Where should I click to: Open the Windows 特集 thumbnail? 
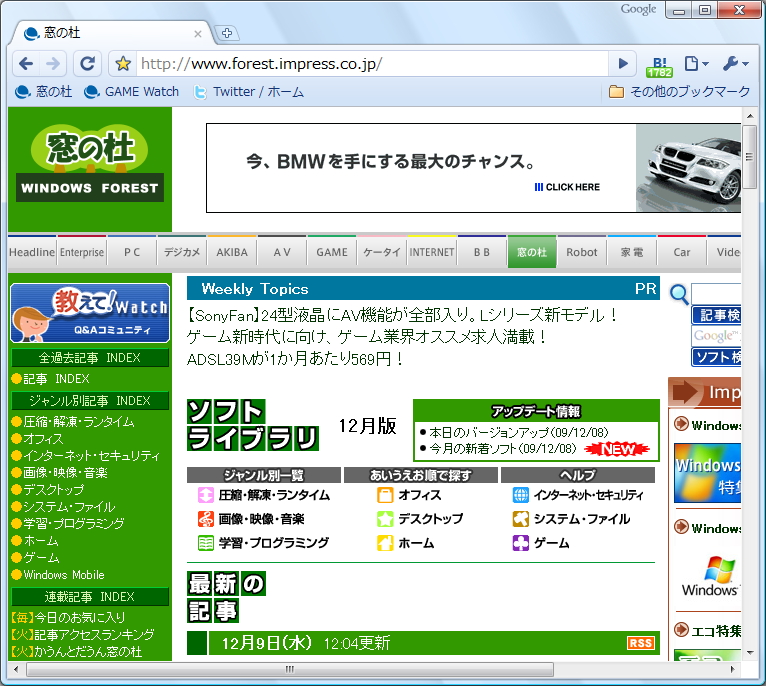pos(707,473)
